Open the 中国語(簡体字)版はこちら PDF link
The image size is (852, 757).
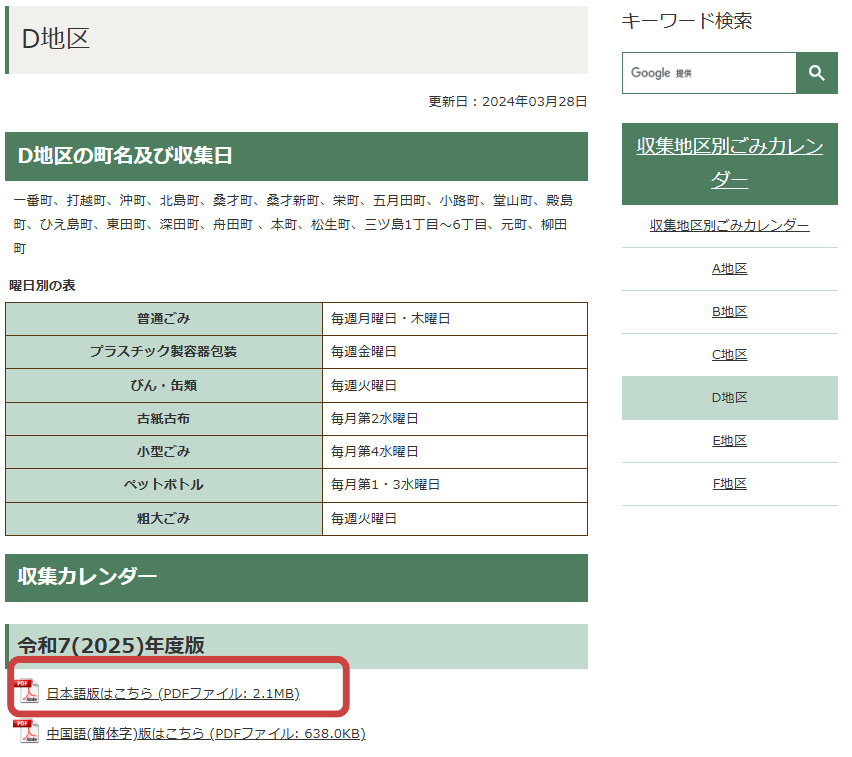tap(205, 733)
